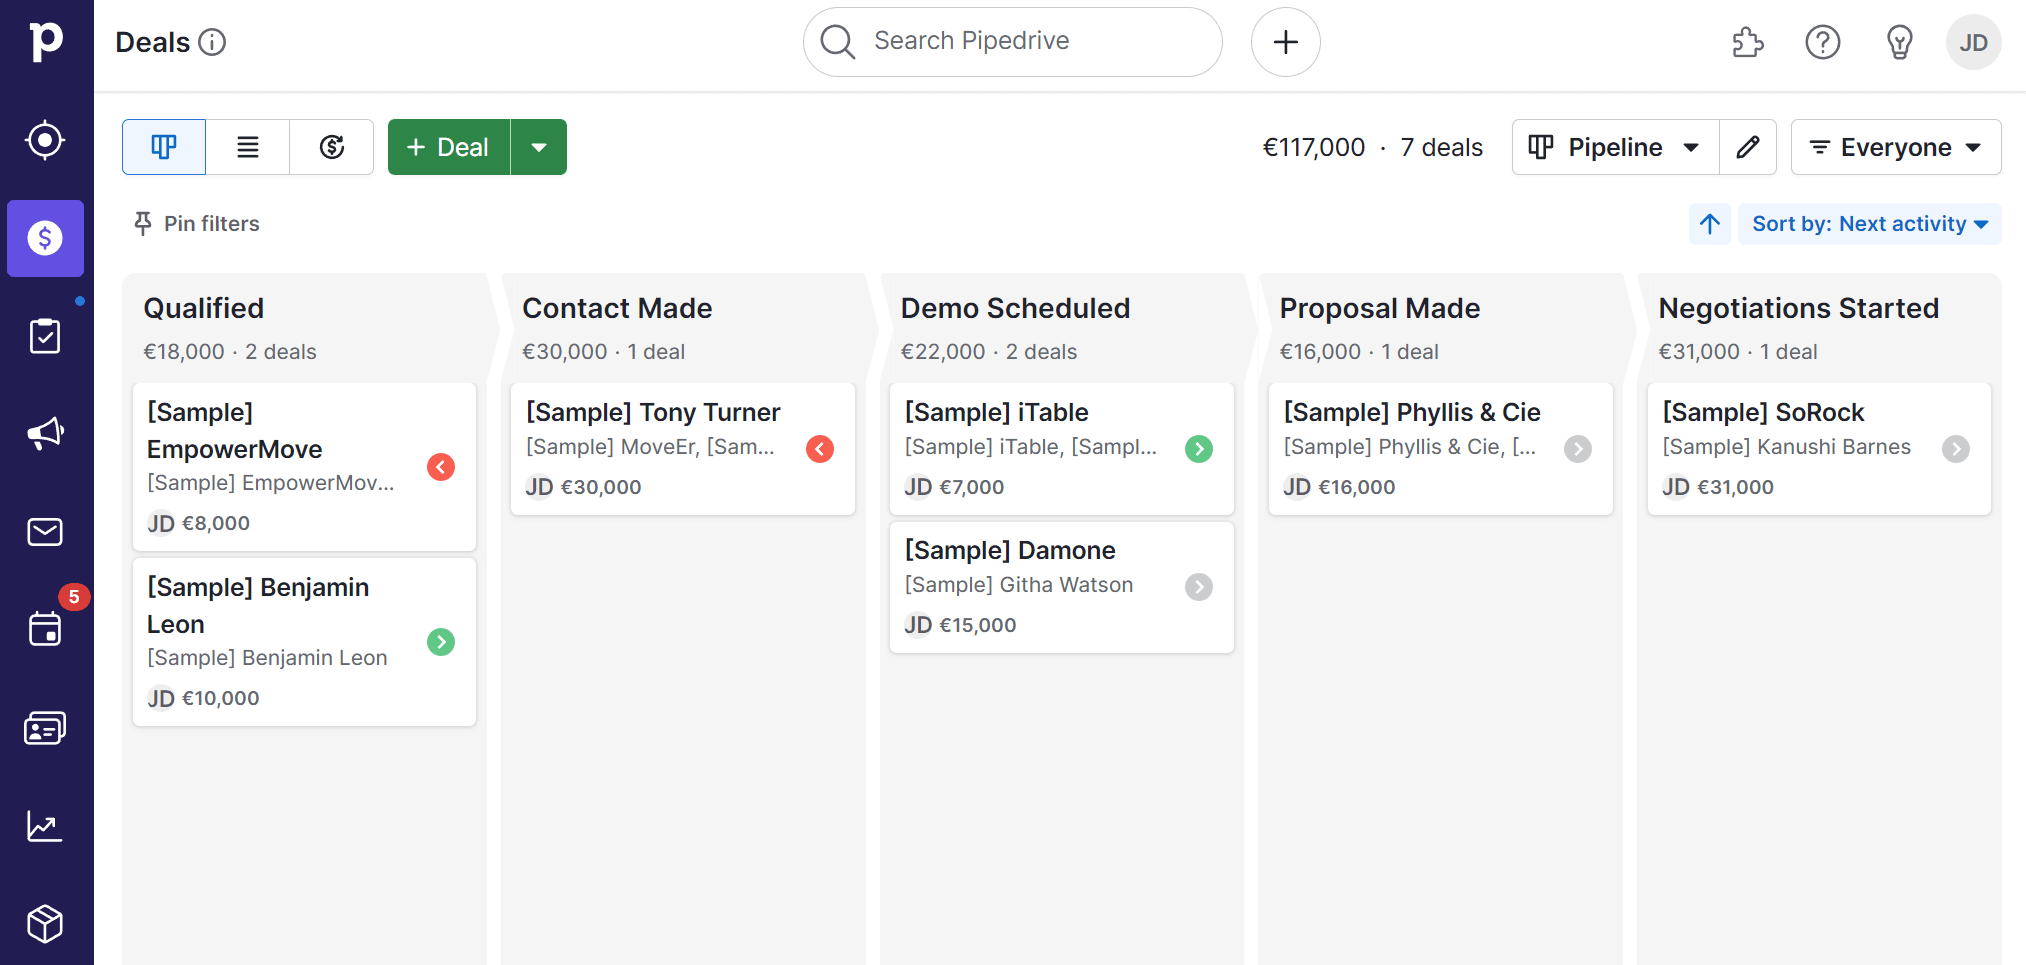The height and width of the screenshot is (965, 2026).
Task: Click Damone grey activity arrow icon
Action: pyautogui.click(x=1199, y=587)
